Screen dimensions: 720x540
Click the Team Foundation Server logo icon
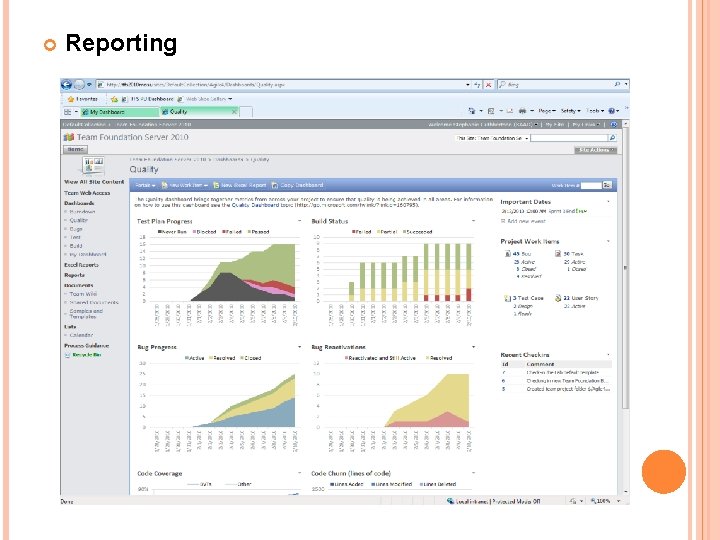(x=69, y=137)
